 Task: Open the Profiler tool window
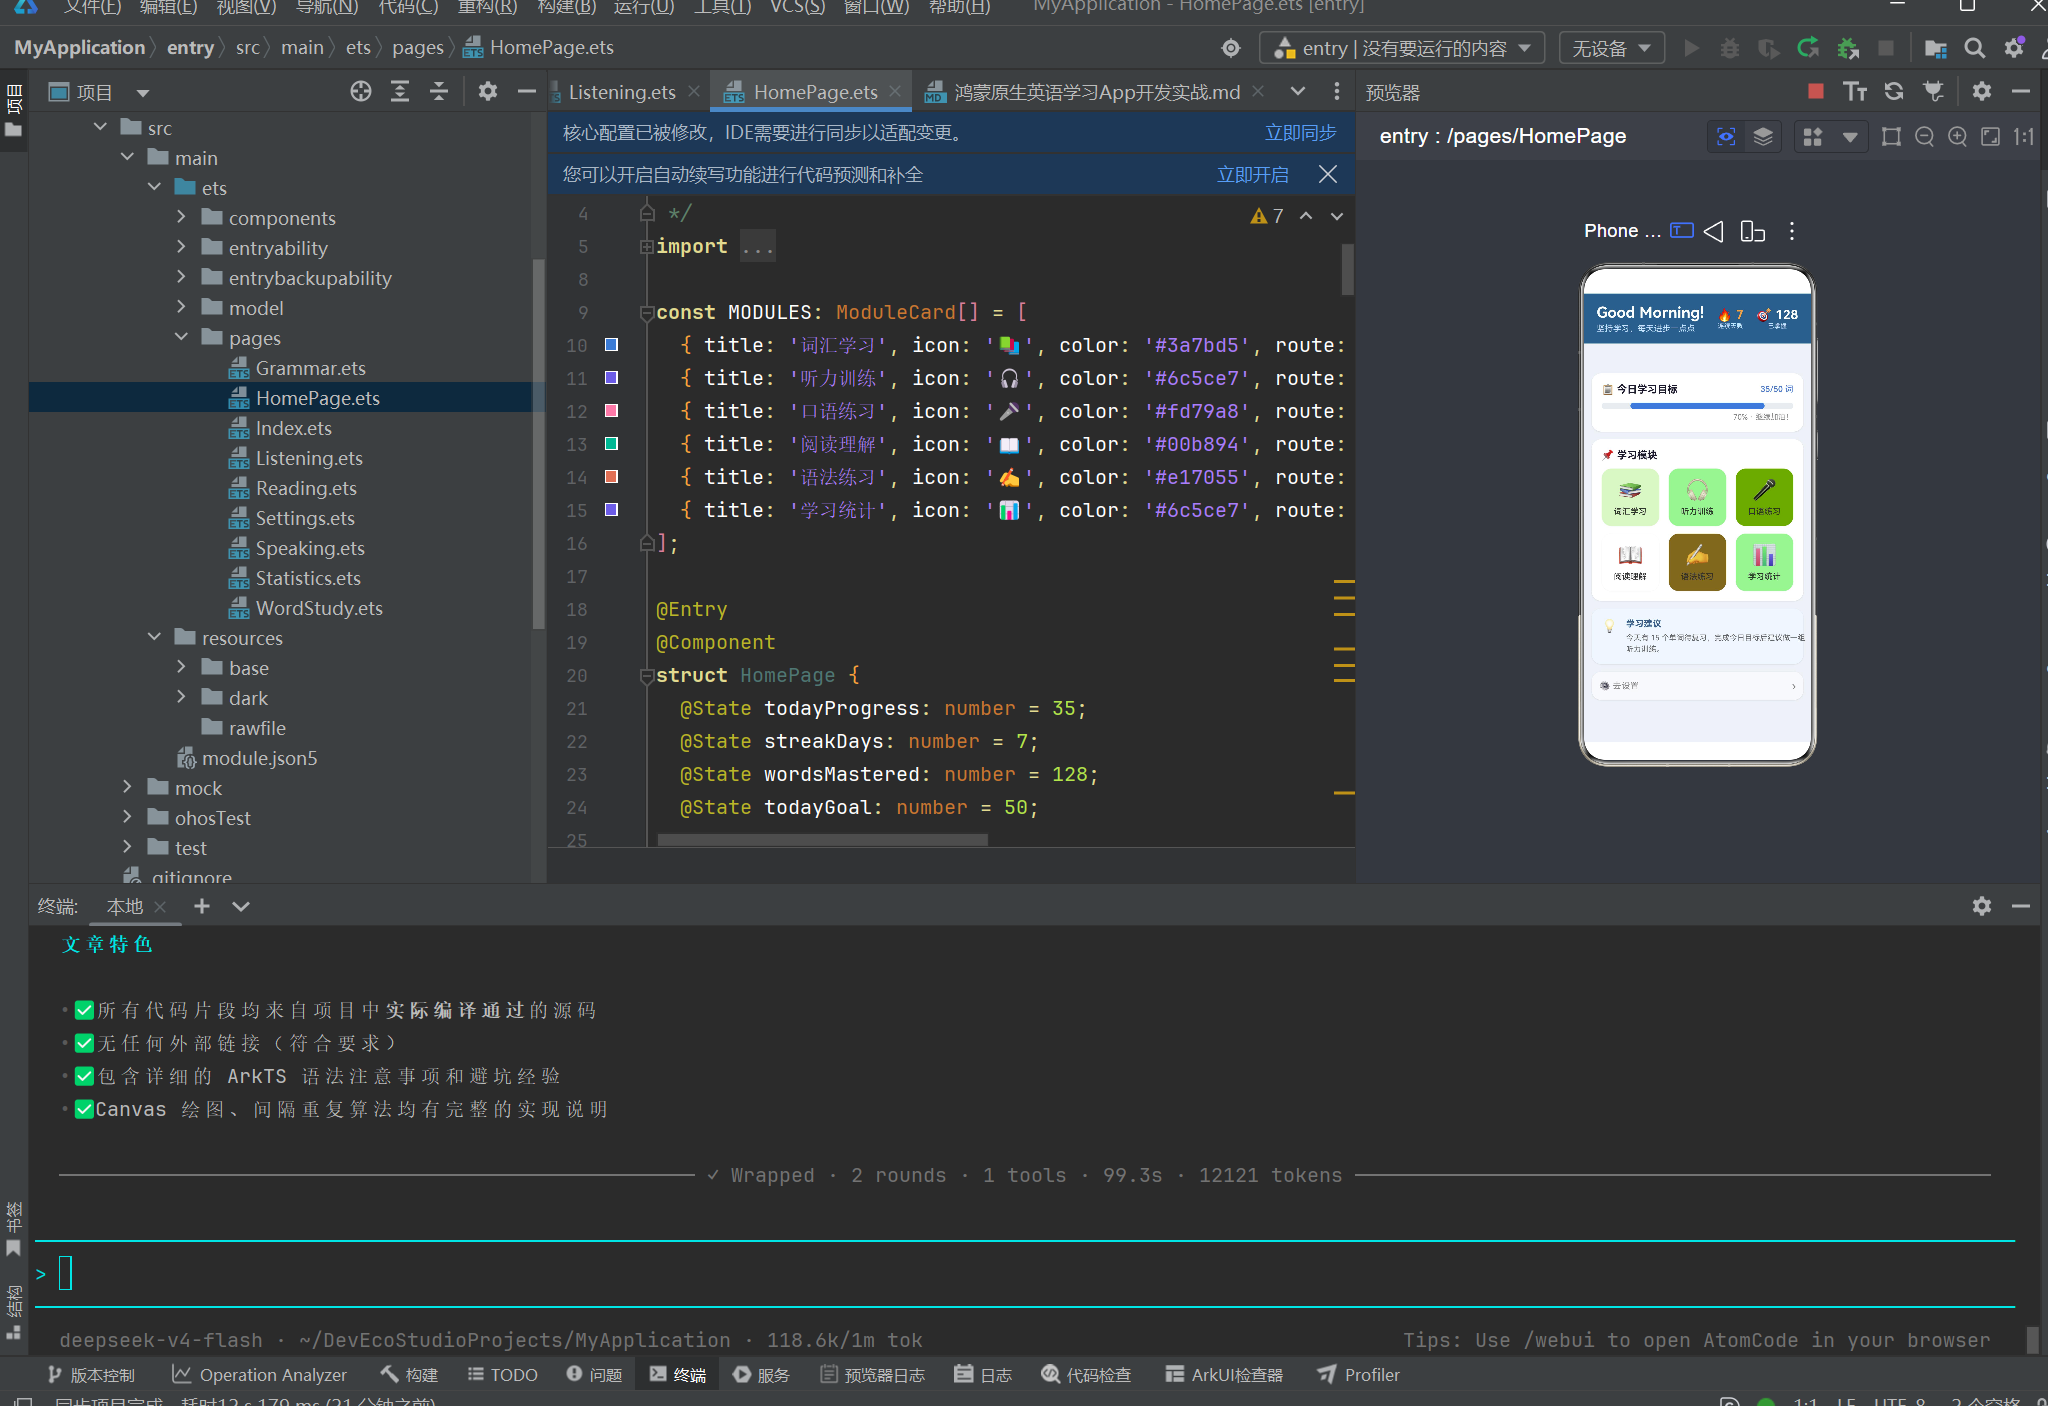pyautogui.click(x=1358, y=1375)
